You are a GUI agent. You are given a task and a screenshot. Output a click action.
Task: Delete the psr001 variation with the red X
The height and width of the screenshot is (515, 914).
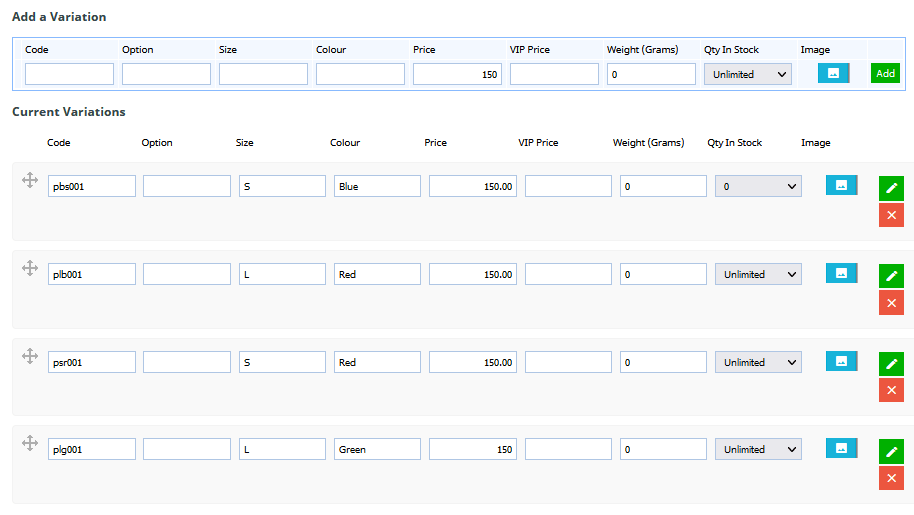click(x=891, y=390)
